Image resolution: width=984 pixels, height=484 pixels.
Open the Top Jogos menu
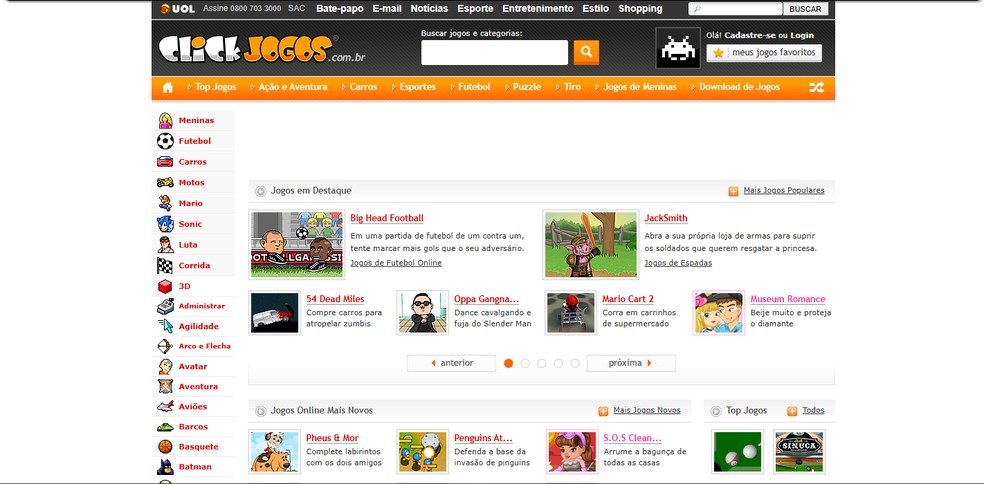coord(215,87)
